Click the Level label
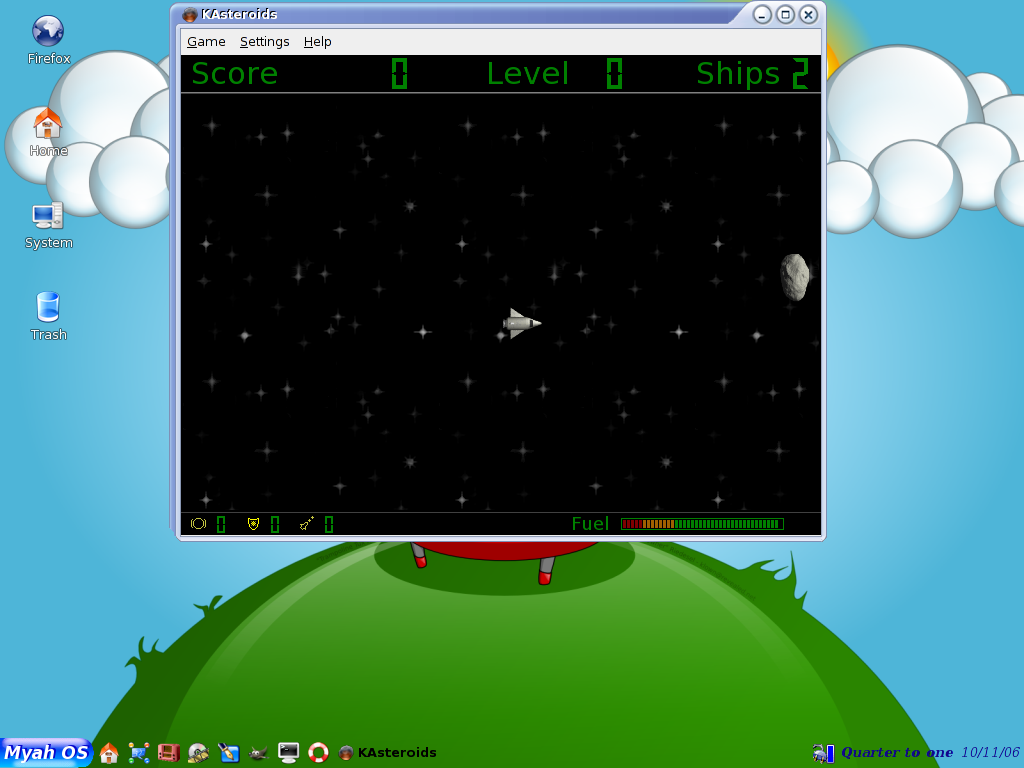The image size is (1024, 768). (x=528, y=73)
